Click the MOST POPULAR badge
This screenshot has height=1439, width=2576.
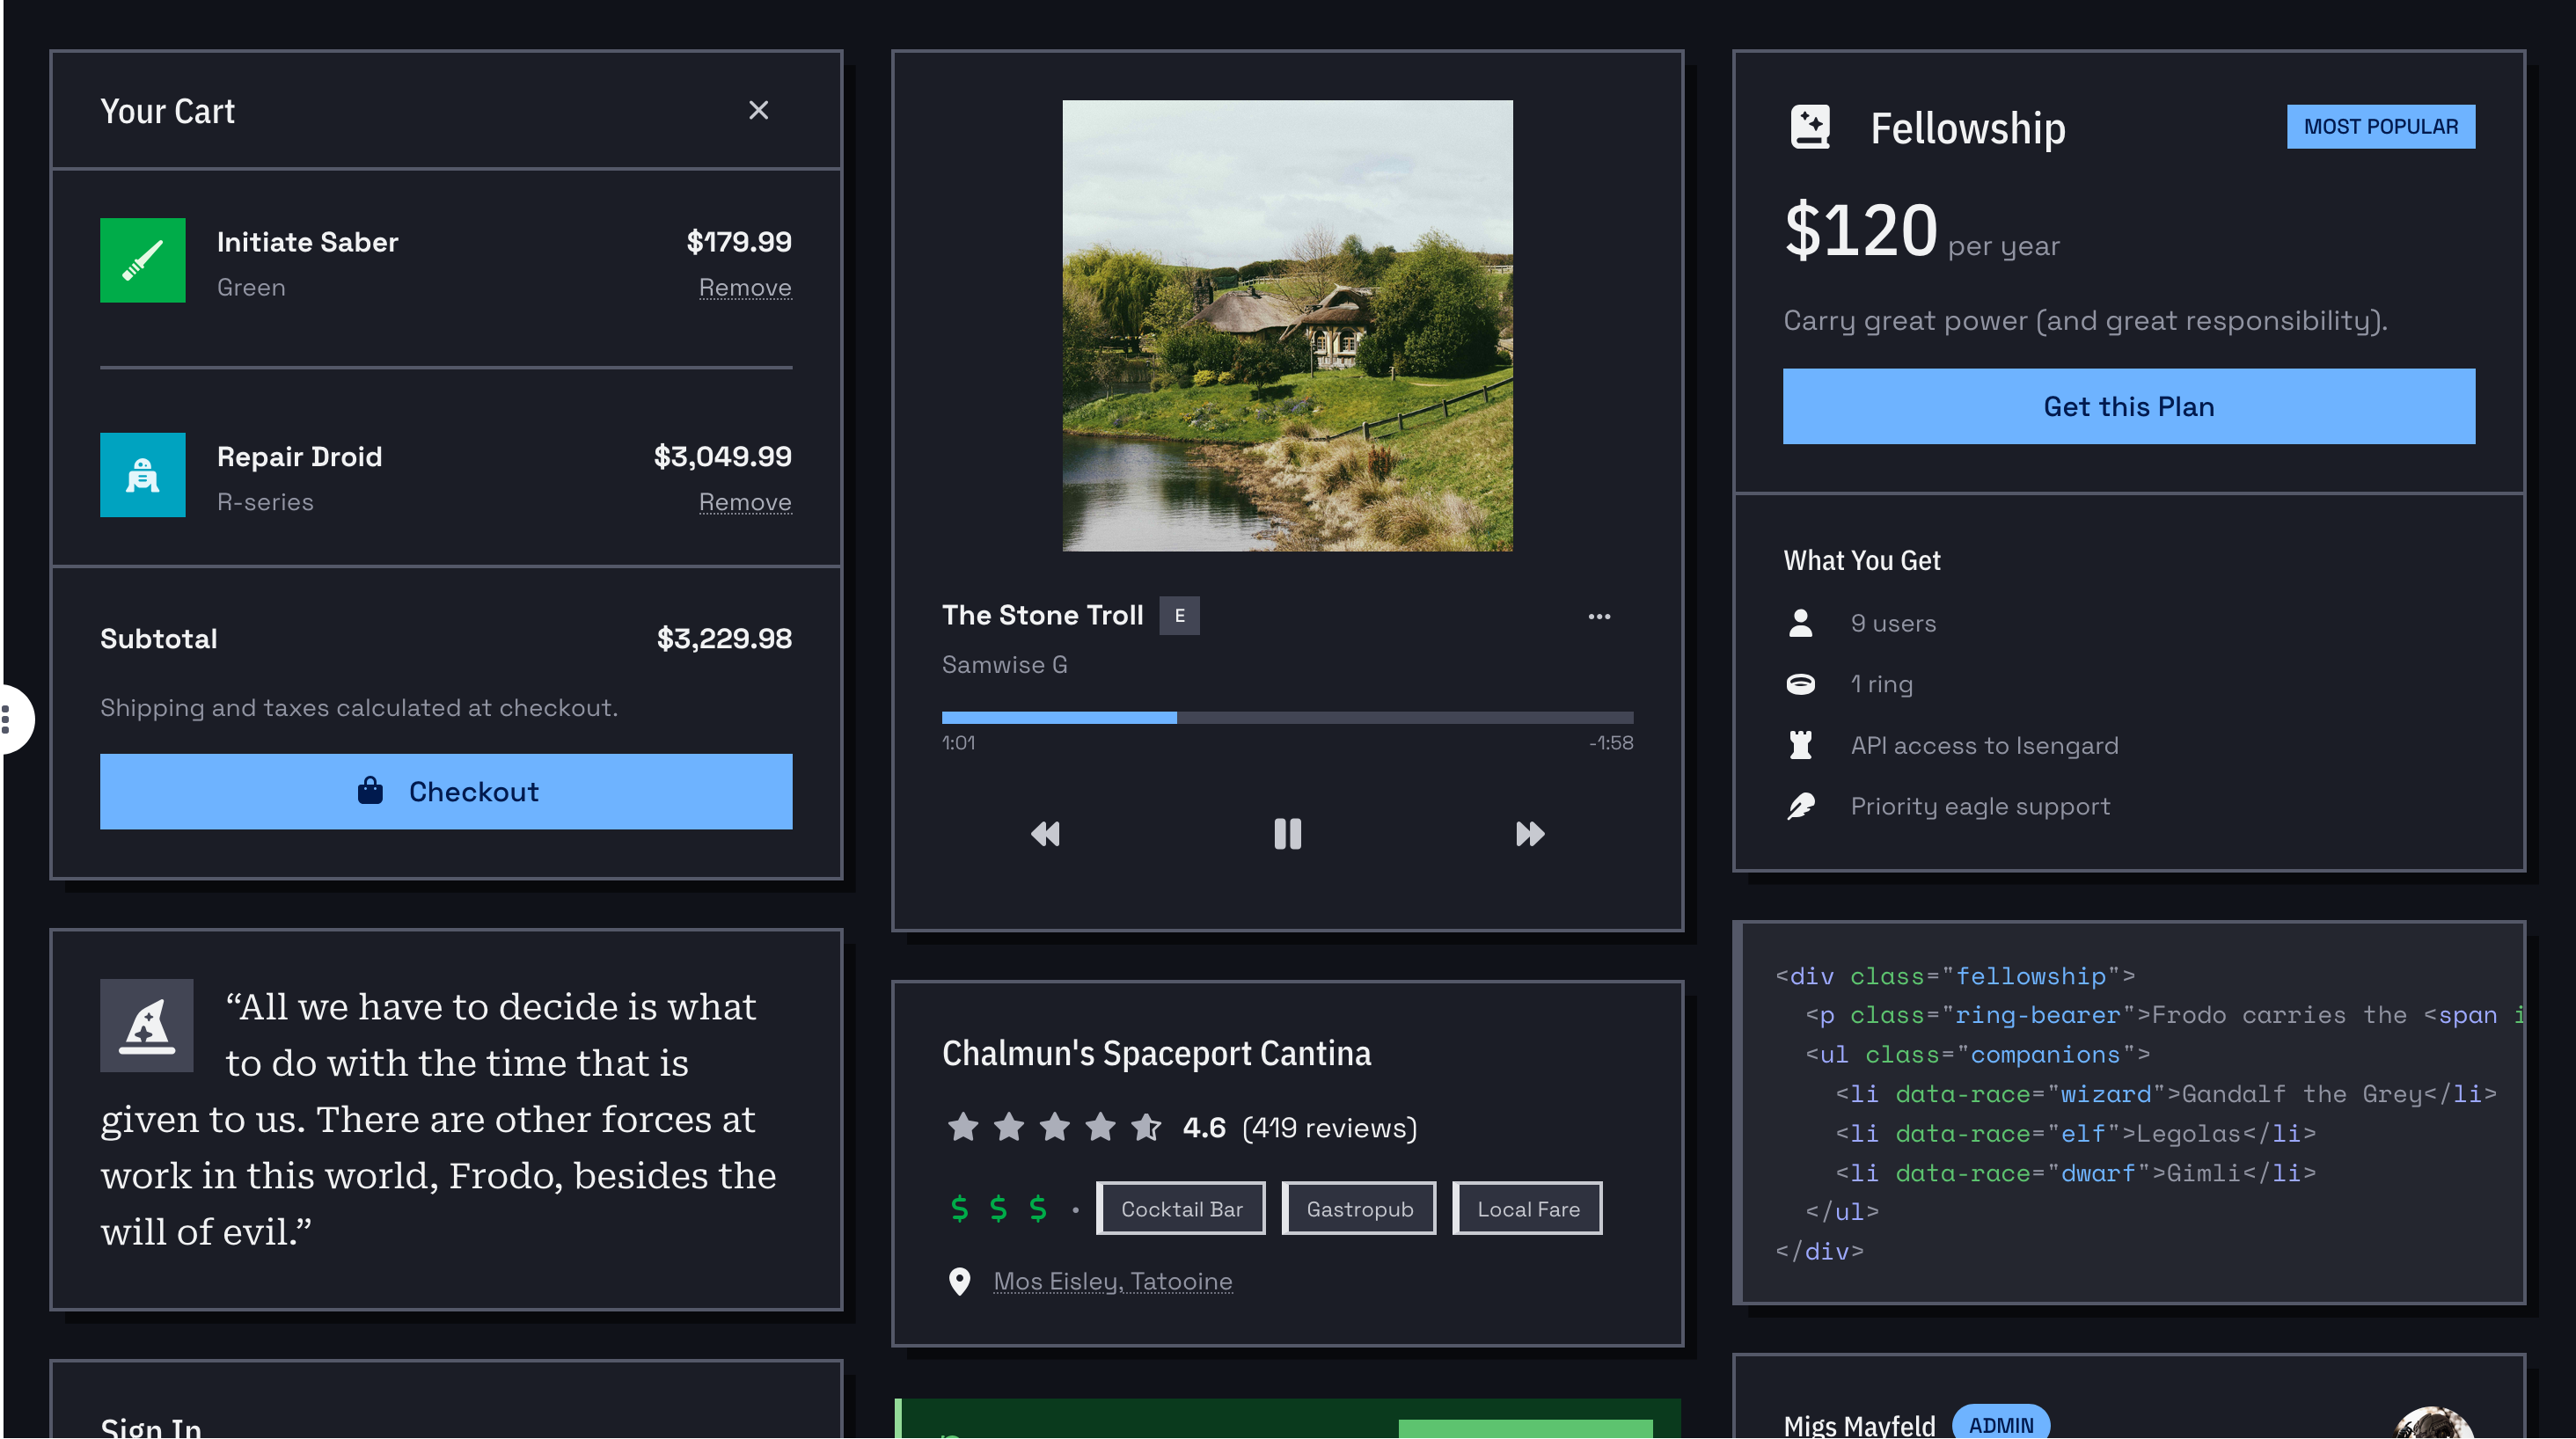pyautogui.click(x=2380, y=127)
